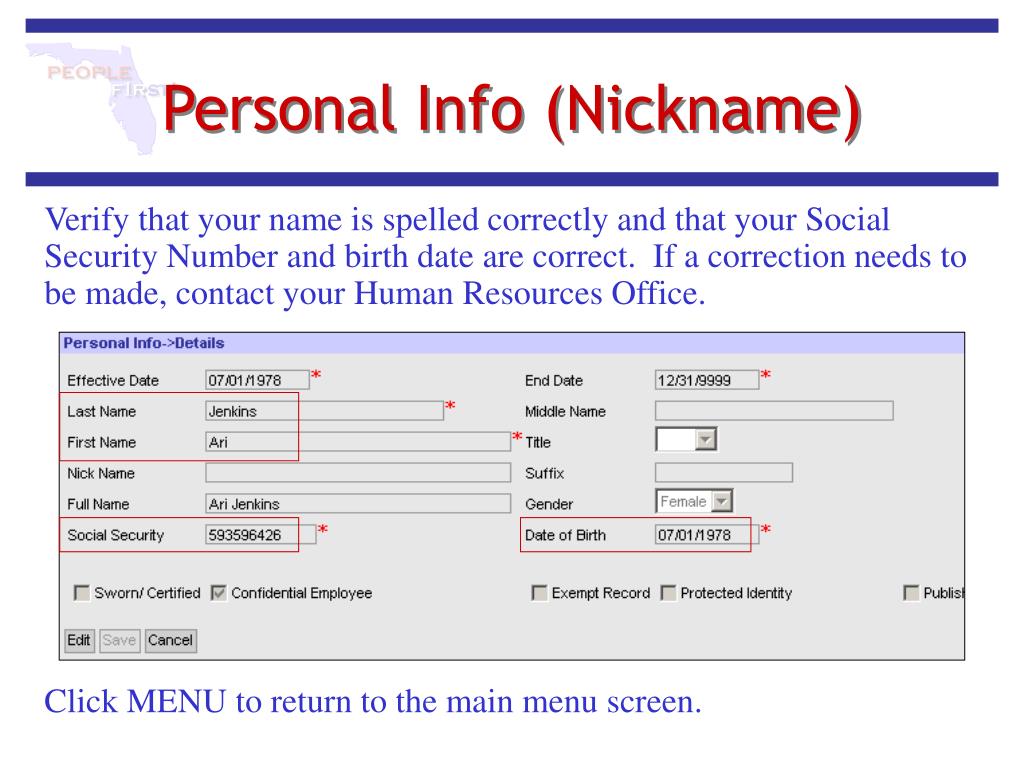The image size is (1024, 768).
Task: Click the Suffix label
Action: coord(545,473)
